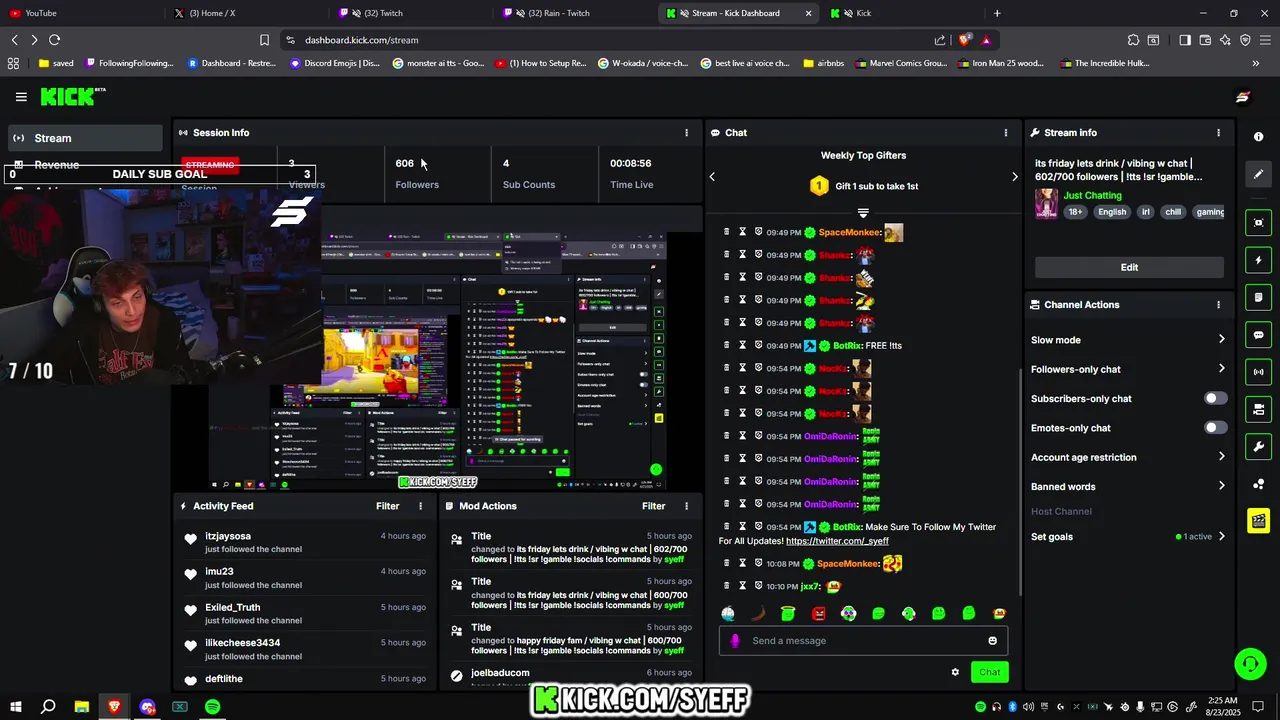The width and height of the screenshot is (1280, 720).
Task: Next arrow on Weekly Top Gifters
Action: pyautogui.click(x=1014, y=177)
